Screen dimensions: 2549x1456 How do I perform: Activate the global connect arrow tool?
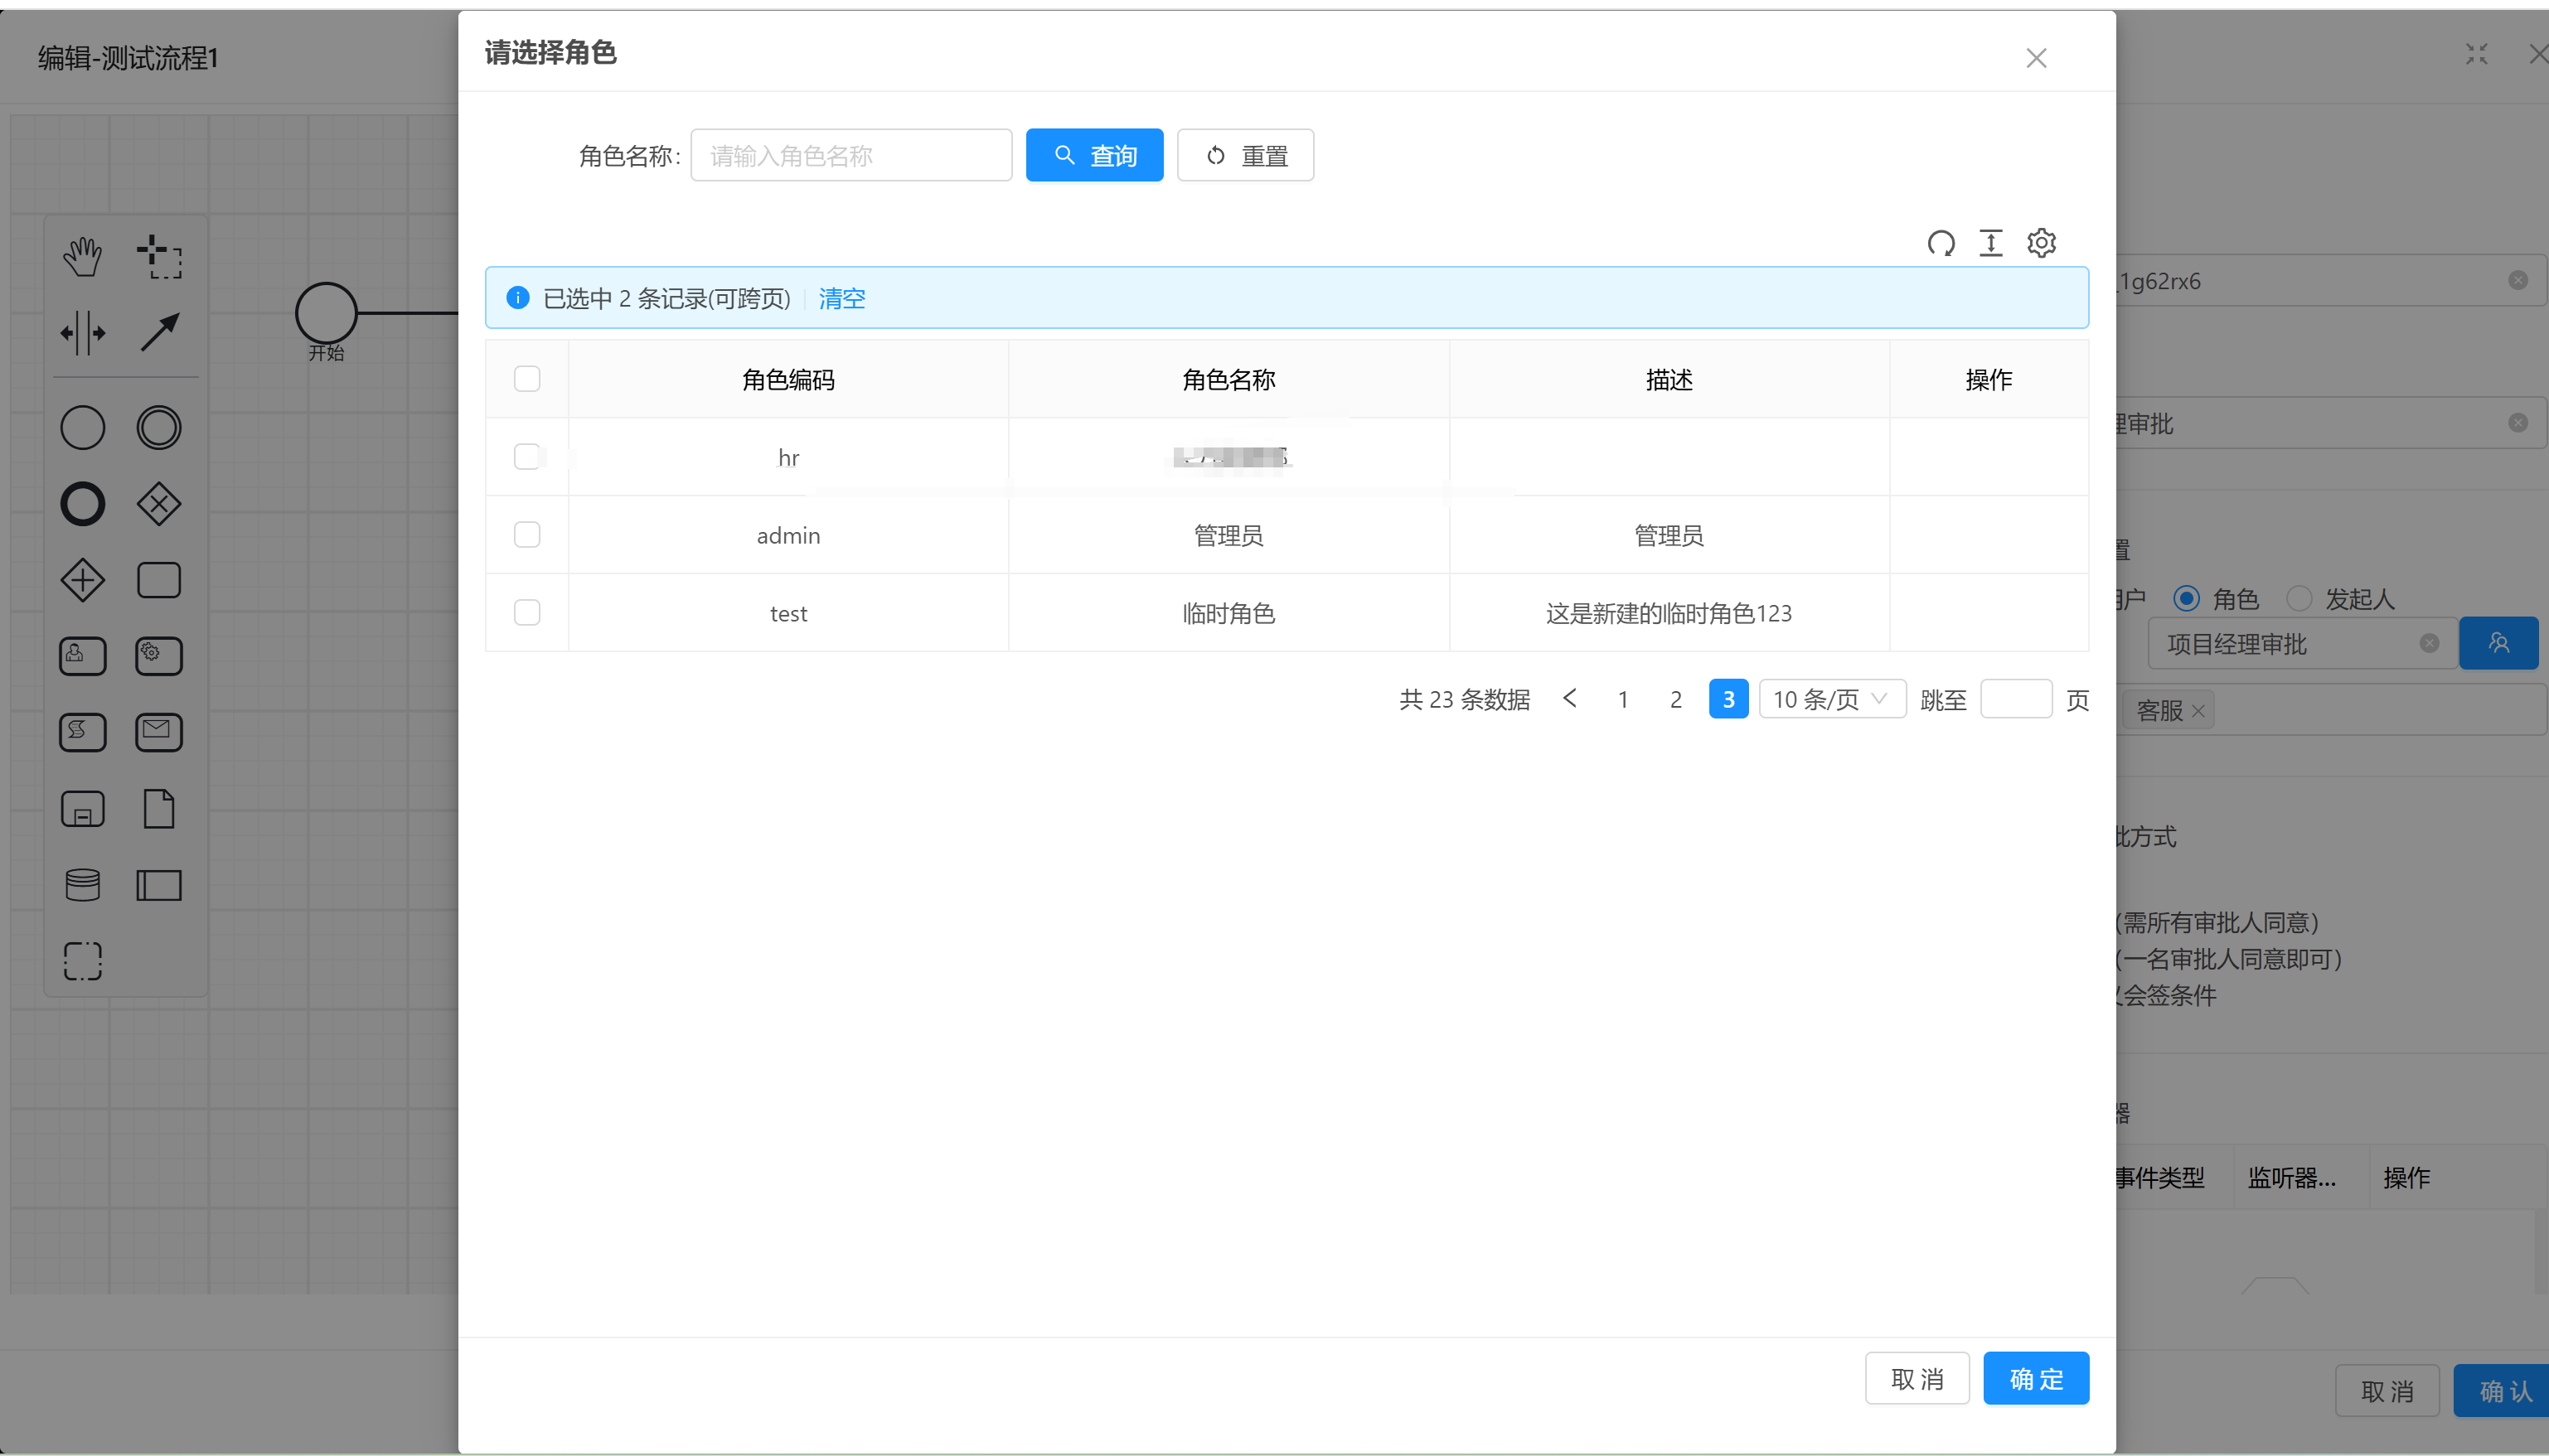[159, 333]
